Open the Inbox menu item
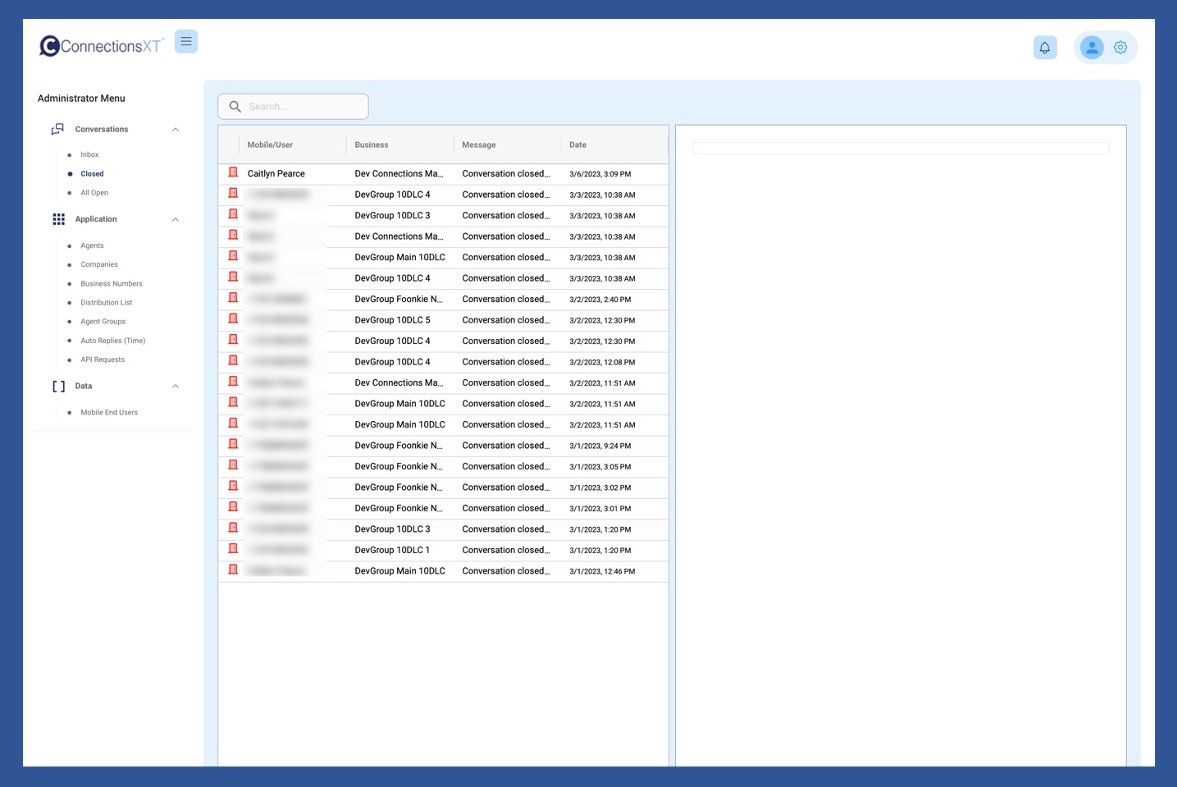Screen dimensions: 1177x787 (x=90, y=155)
